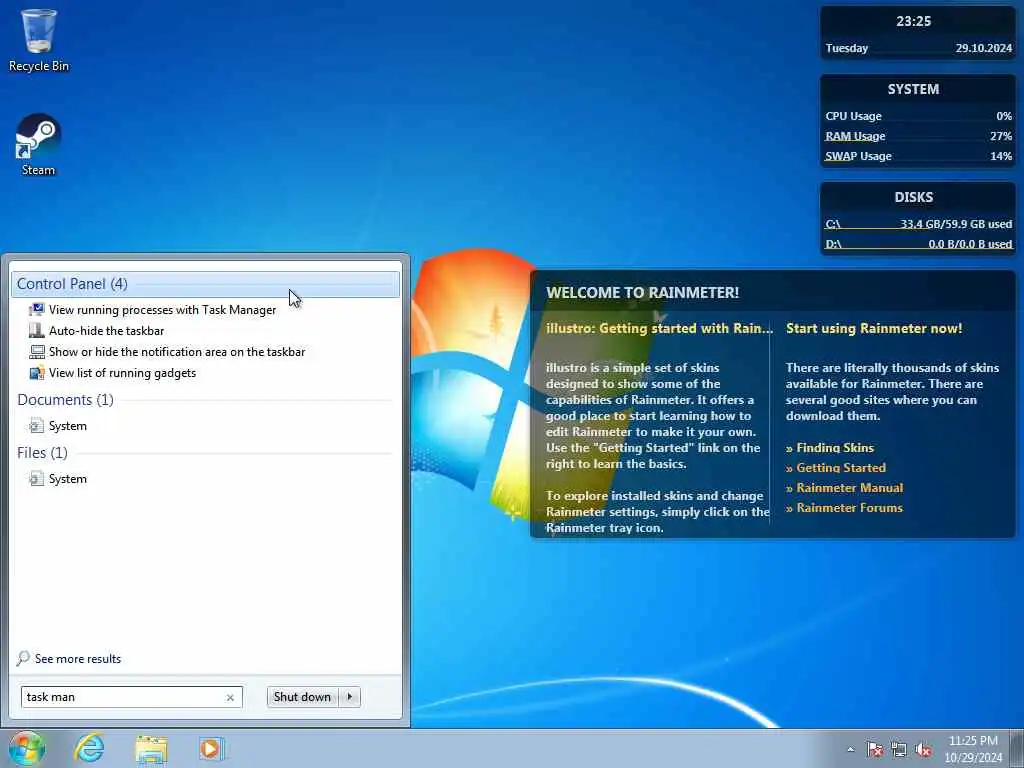
Task: Click magnifier icon beside See more results
Action: pos(24,658)
